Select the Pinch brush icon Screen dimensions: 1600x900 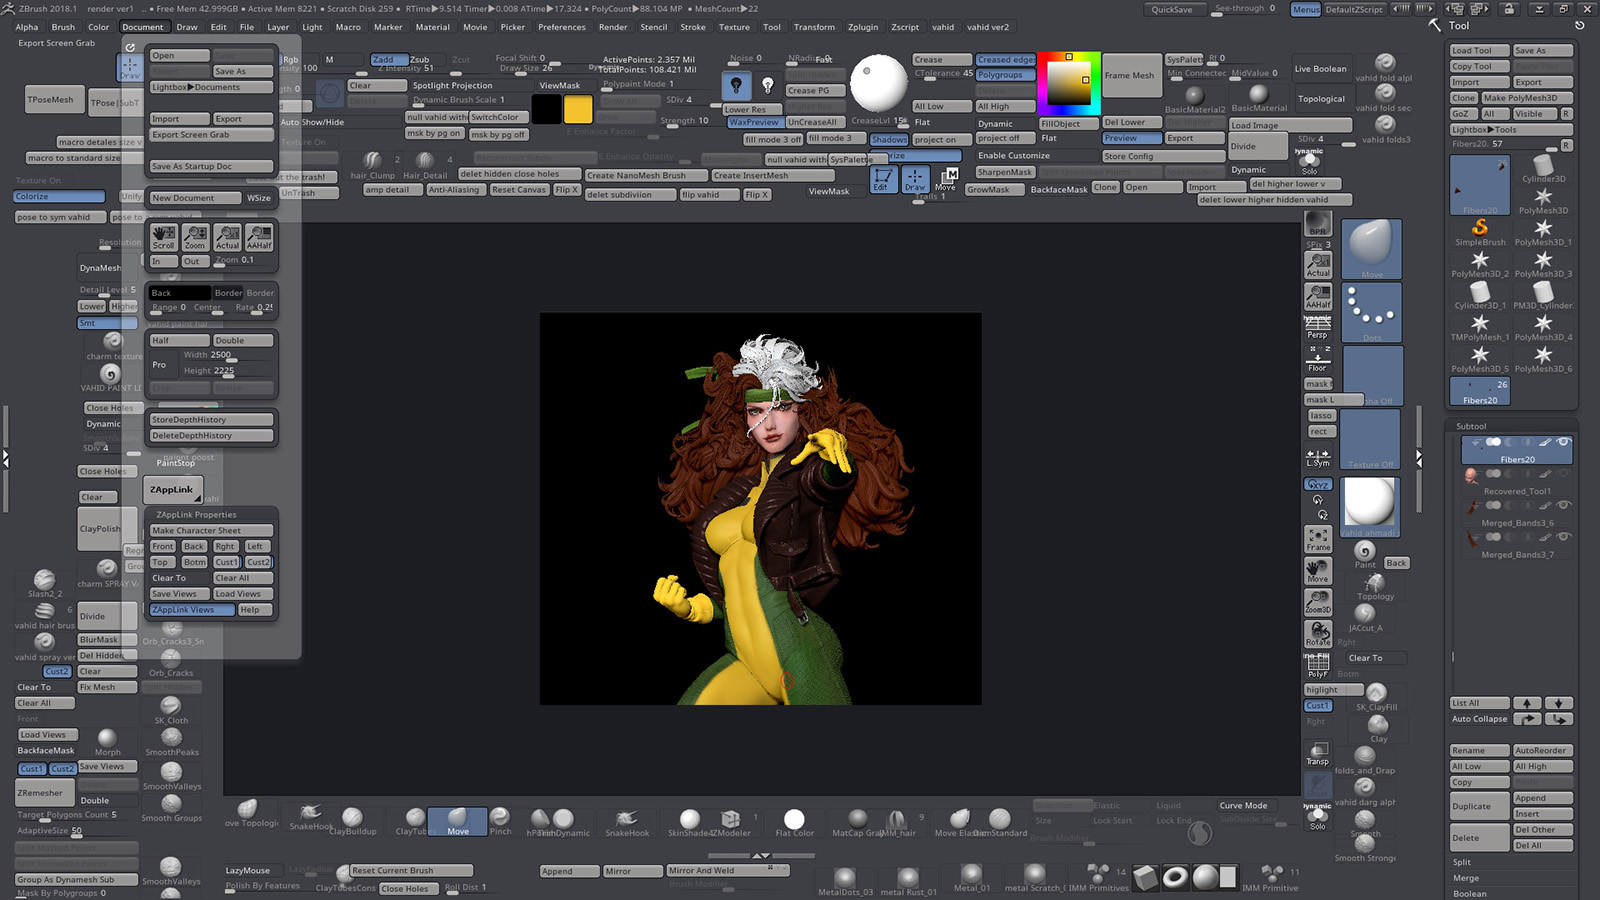click(x=500, y=821)
